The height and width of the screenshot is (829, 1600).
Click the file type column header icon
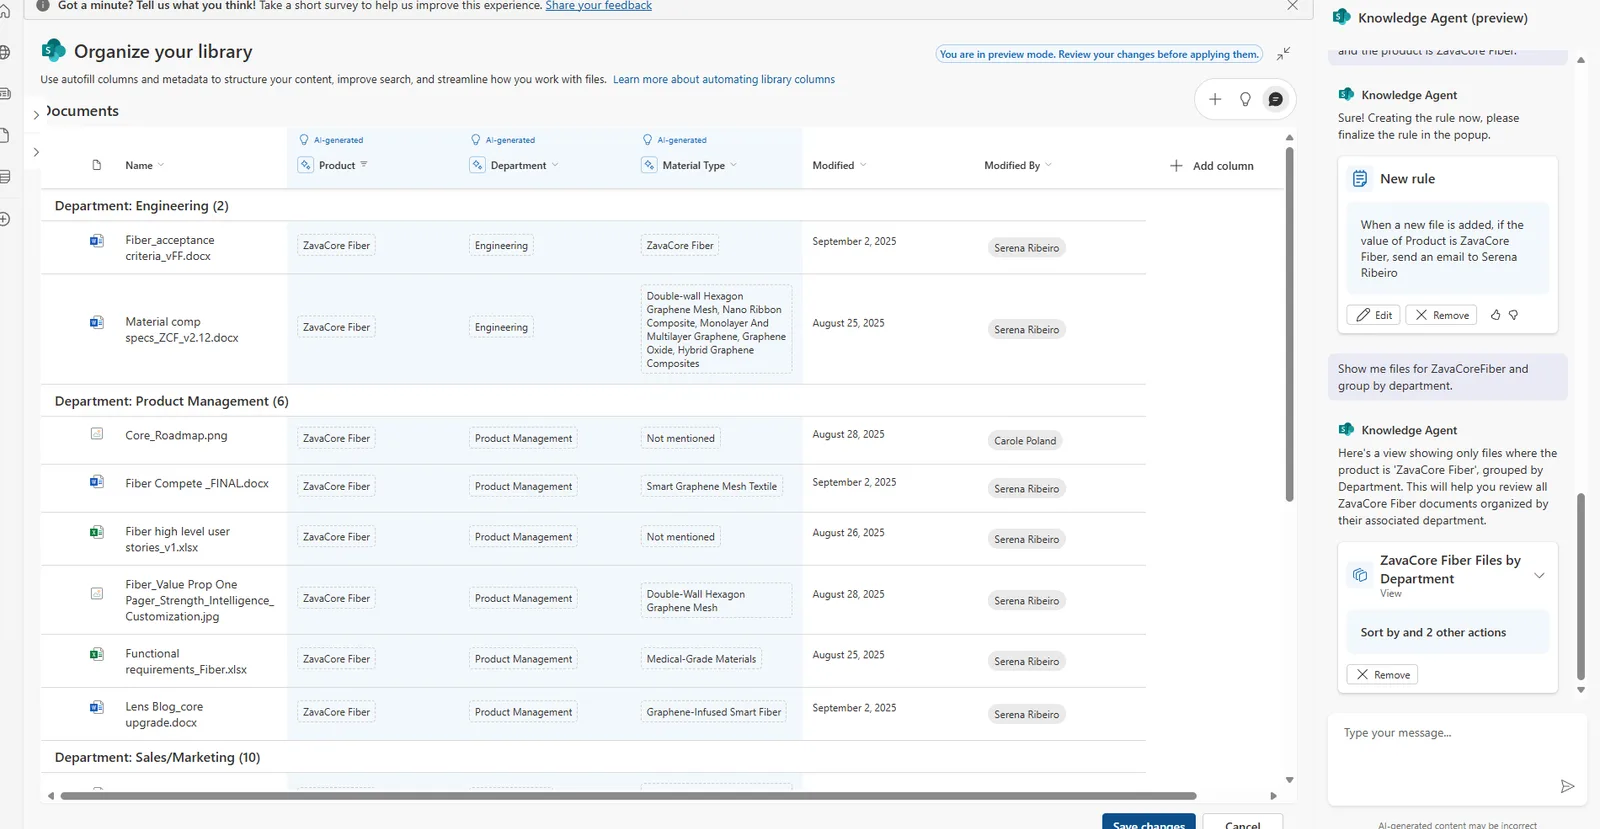pos(97,165)
